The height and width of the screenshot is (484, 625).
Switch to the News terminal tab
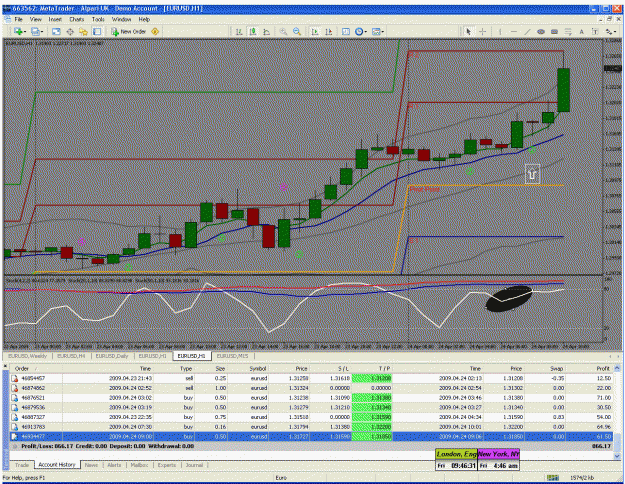pos(91,465)
